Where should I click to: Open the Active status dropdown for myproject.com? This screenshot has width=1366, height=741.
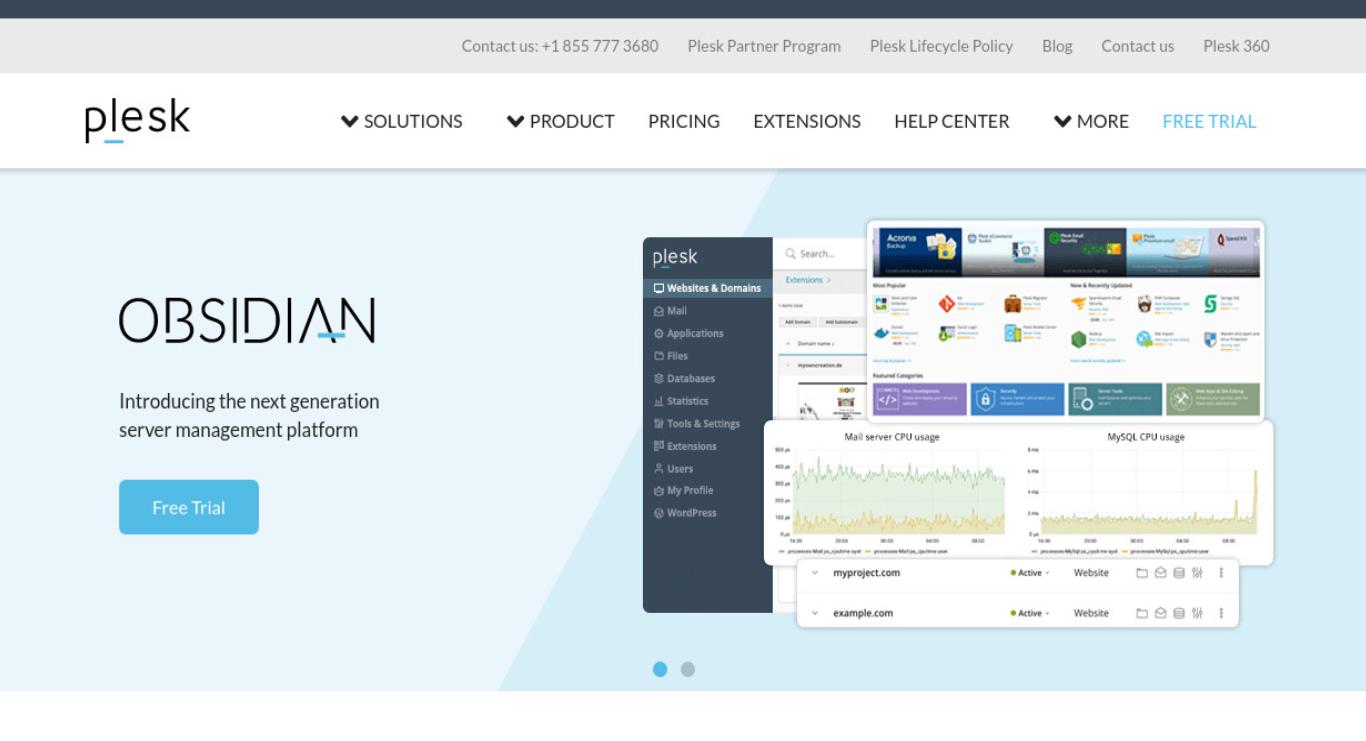(x=1030, y=573)
